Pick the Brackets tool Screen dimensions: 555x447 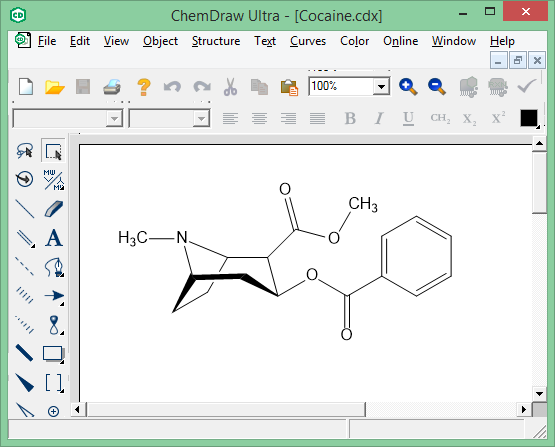[x=53, y=383]
